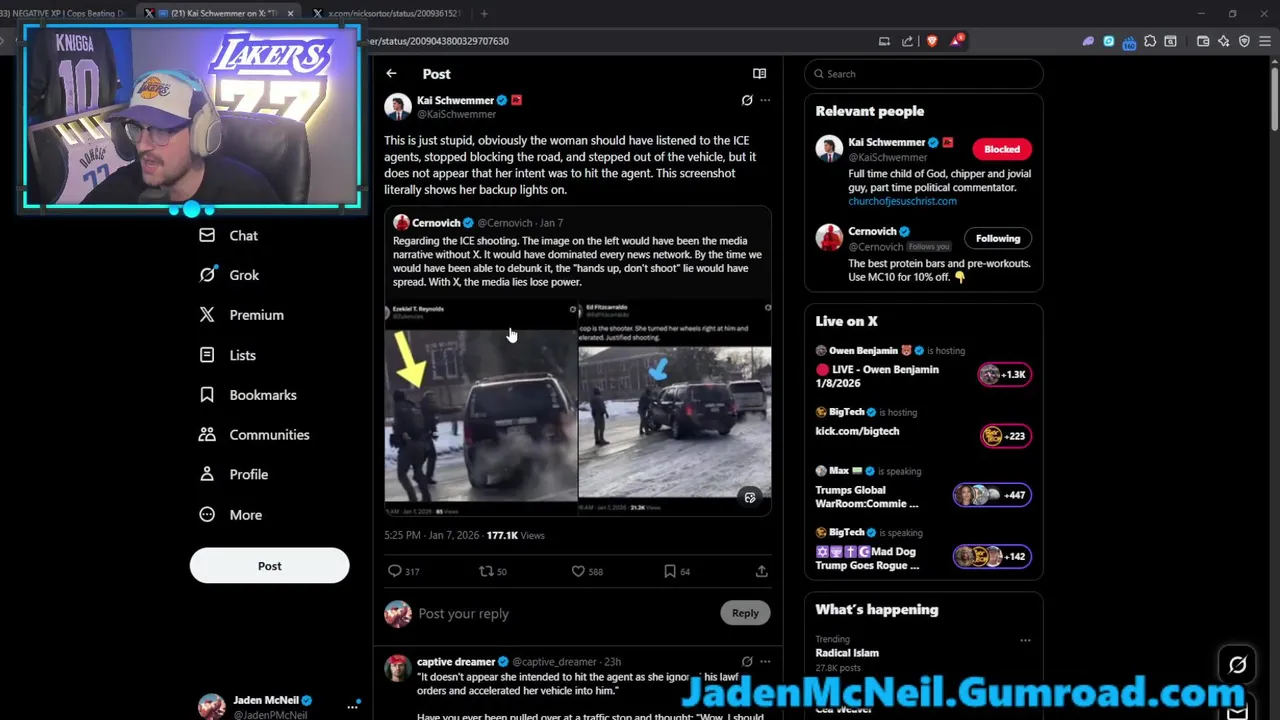
Task: Click the 177.1K Views count
Action: coord(515,535)
